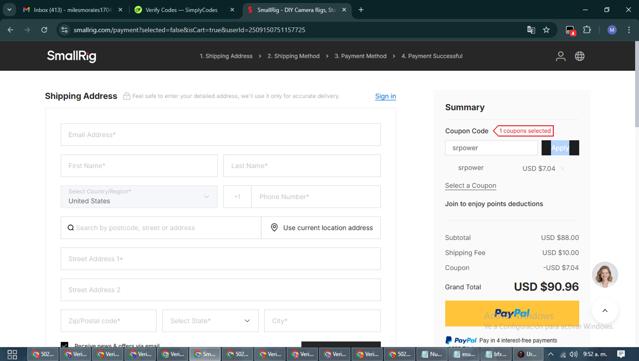Expand the srpower coupon amount arrow

(x=562, y=168)
